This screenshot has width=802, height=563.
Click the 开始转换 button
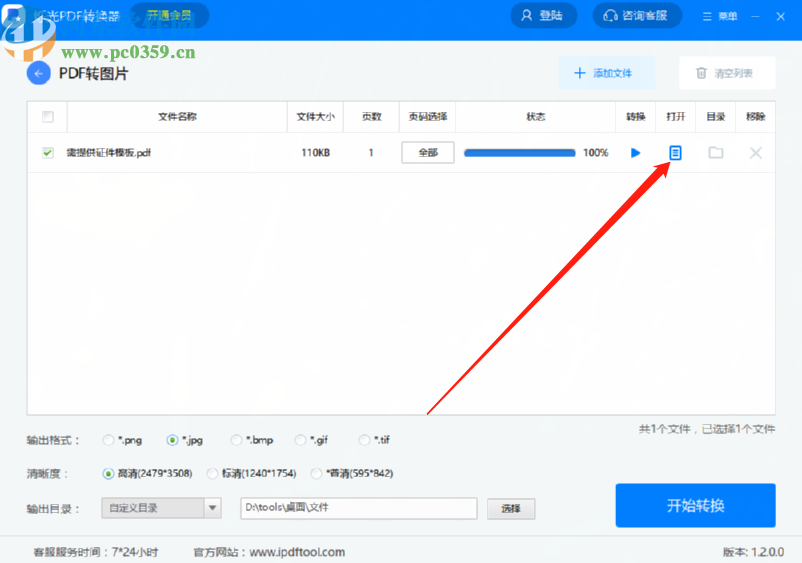click(696, 505)
